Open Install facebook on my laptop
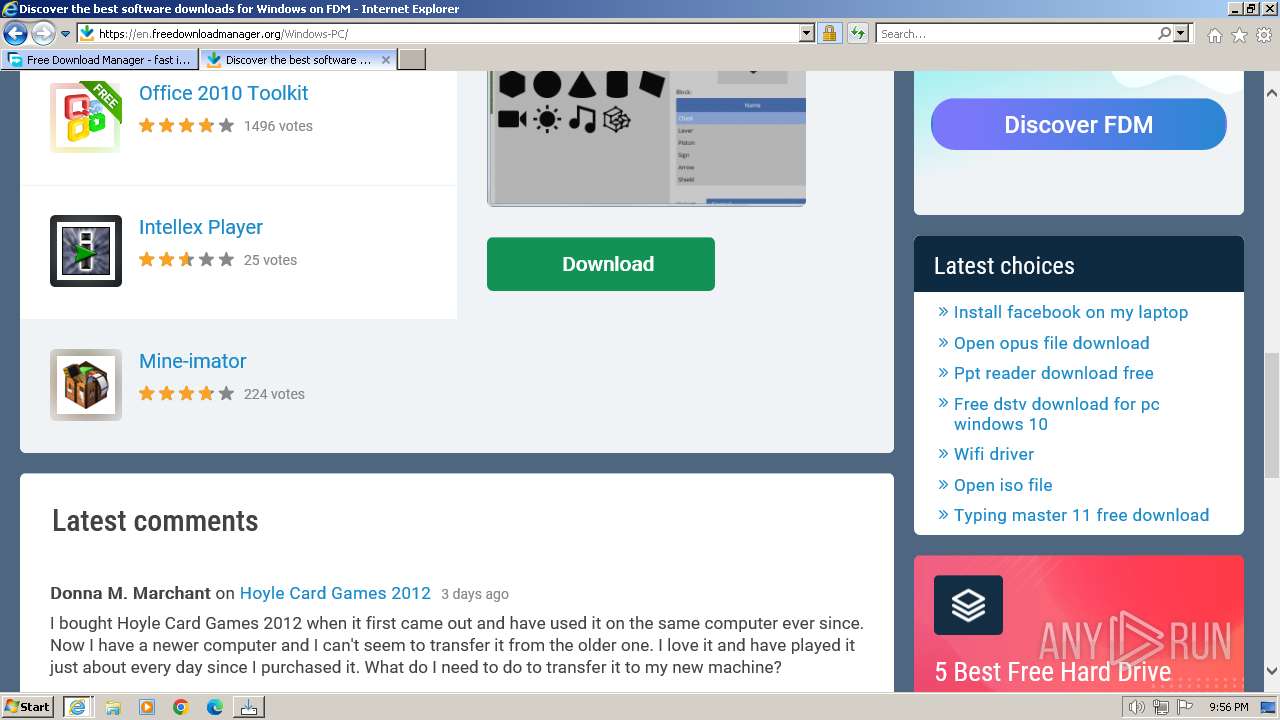Screen dimensions: 1280x720 click(1070, 312)
